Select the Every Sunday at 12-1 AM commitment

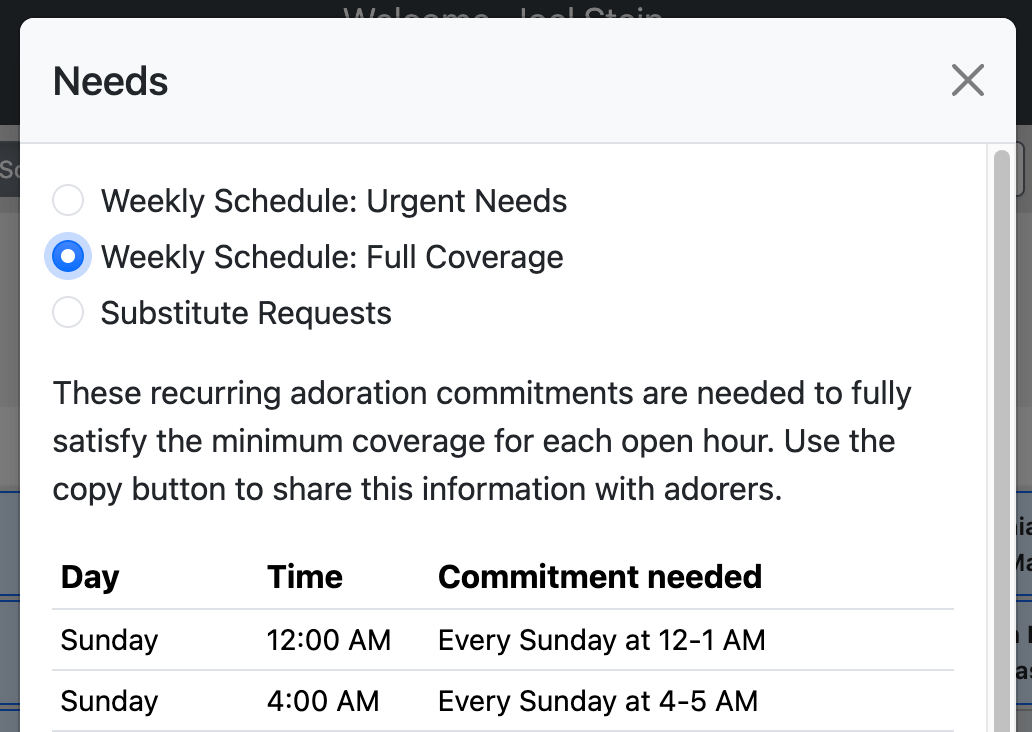coord(602,640)
